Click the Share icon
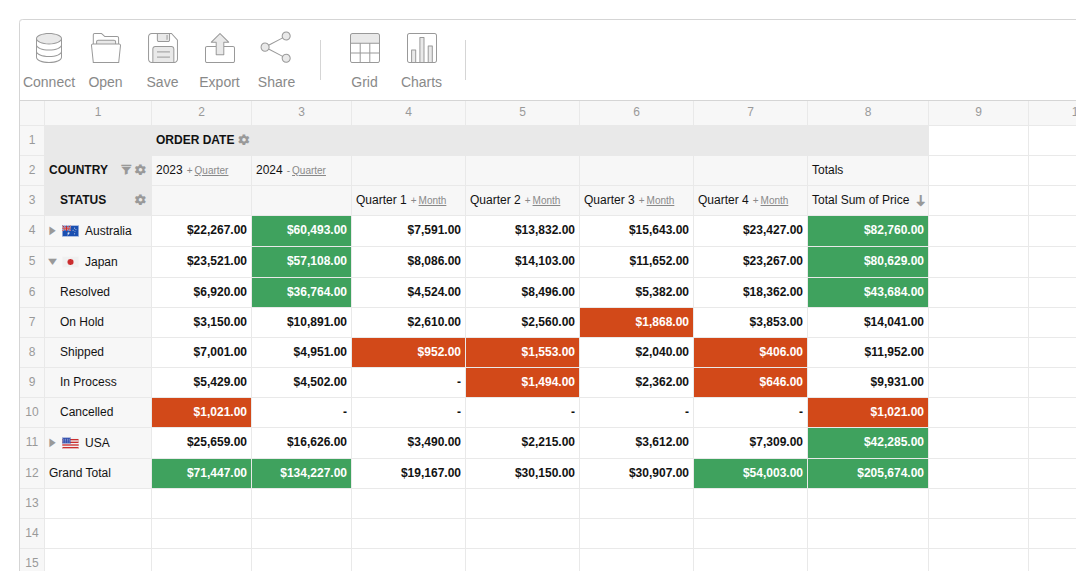 point(276,49)
